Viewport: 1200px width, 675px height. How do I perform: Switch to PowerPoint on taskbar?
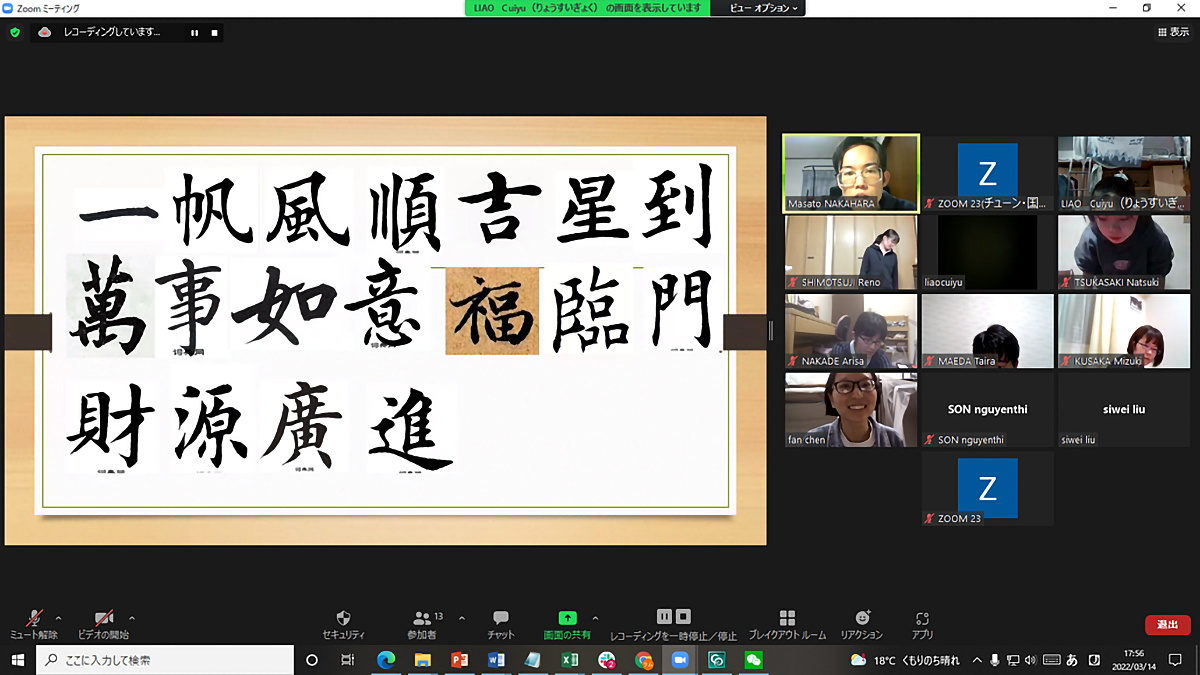pyautogui.click(x=459, y=660)
